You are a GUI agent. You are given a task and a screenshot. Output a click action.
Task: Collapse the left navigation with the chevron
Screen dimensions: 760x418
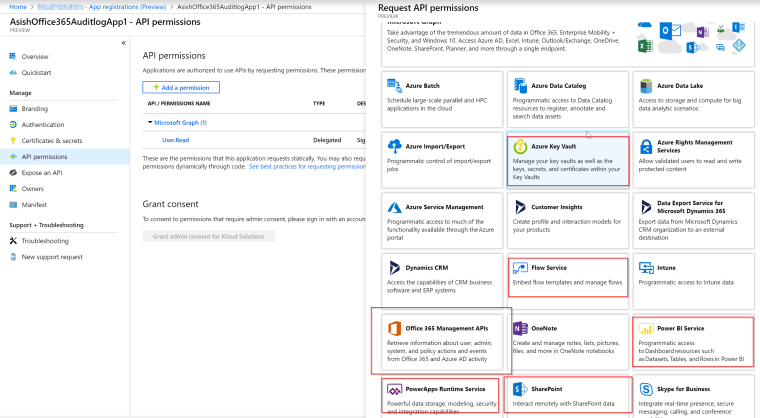pos(124,43)
